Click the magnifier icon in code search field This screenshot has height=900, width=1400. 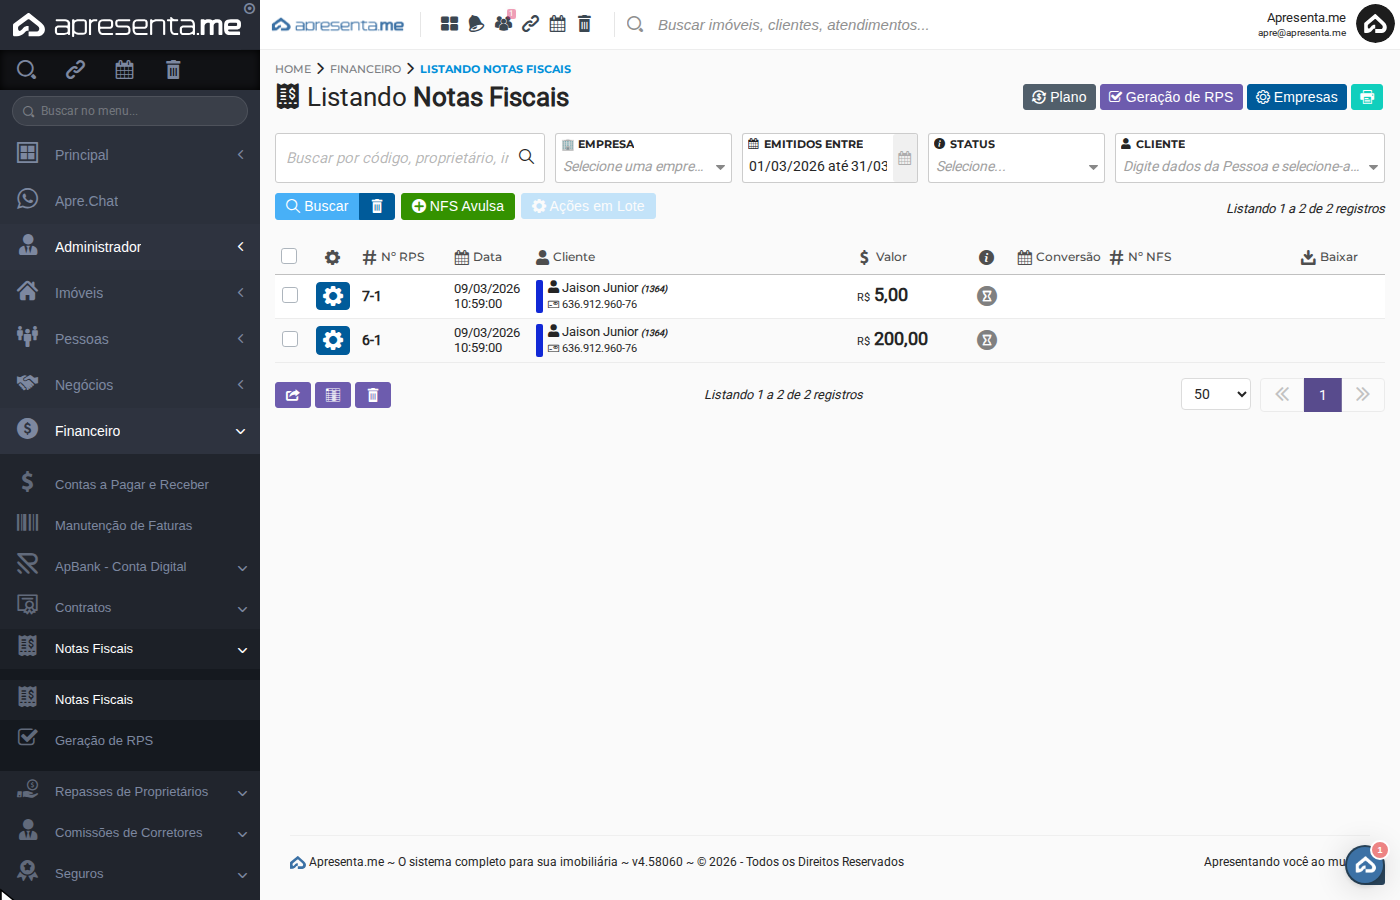click(526, 157)
